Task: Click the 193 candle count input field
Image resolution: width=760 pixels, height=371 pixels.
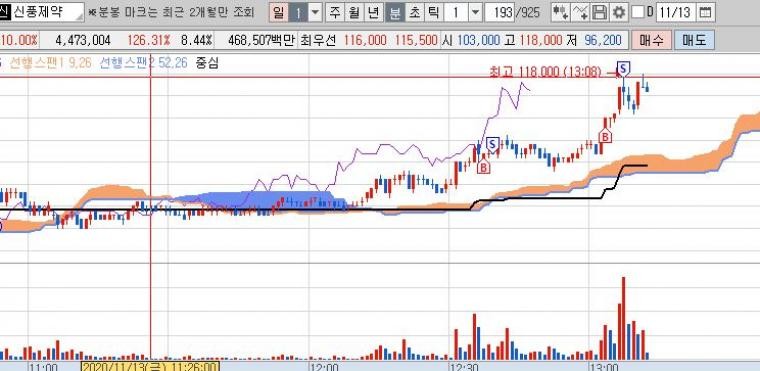Action: [x=499, y=12]
